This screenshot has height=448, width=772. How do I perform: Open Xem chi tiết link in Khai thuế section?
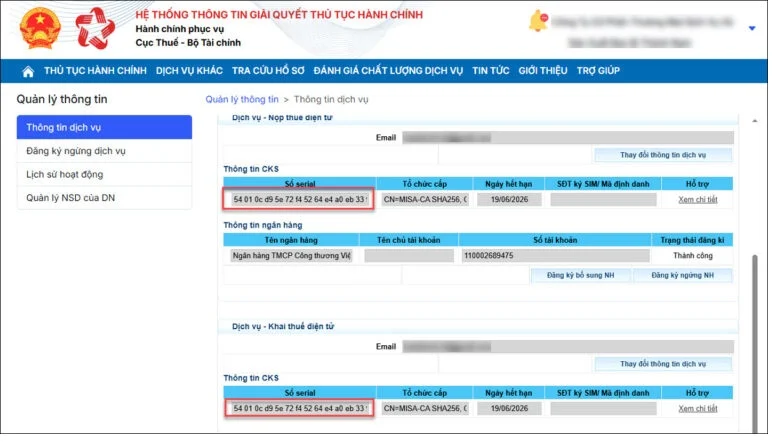pyautogui.click(x=698, y=409)
